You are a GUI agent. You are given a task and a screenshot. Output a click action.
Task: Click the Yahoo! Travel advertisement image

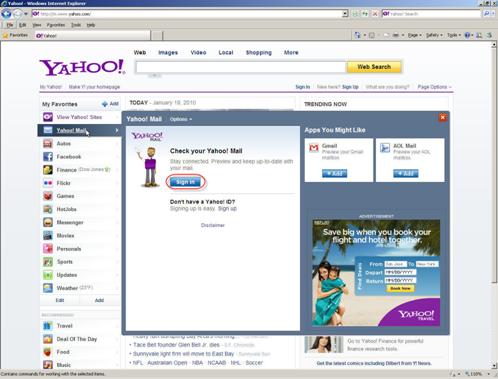pos(376,273)
